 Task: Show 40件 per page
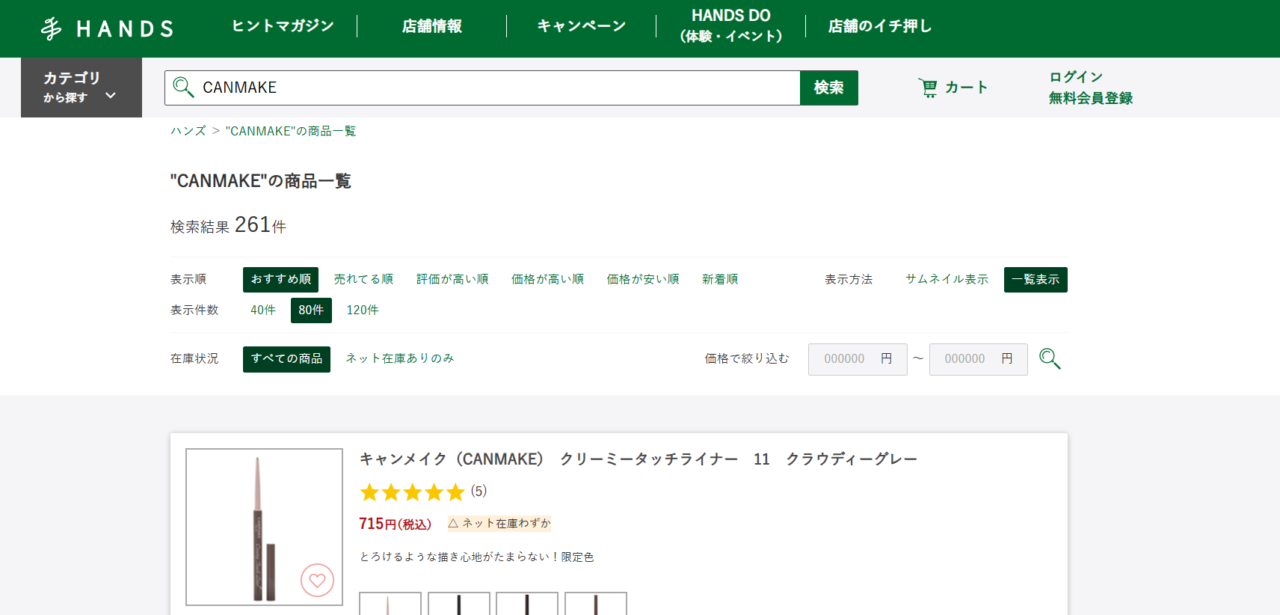pyautogui.click(x=263, y=310)
